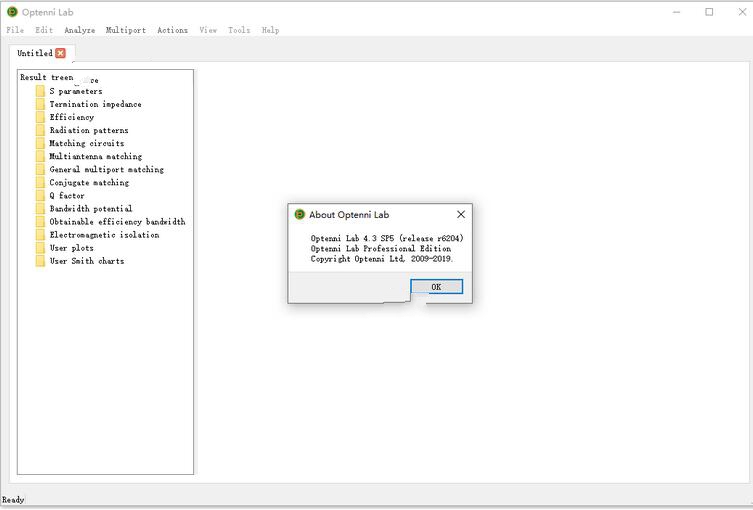Click the 'Copyright Optenni Ltd, 2009-2019' text
753x510 pixels.
pos(381,258)
